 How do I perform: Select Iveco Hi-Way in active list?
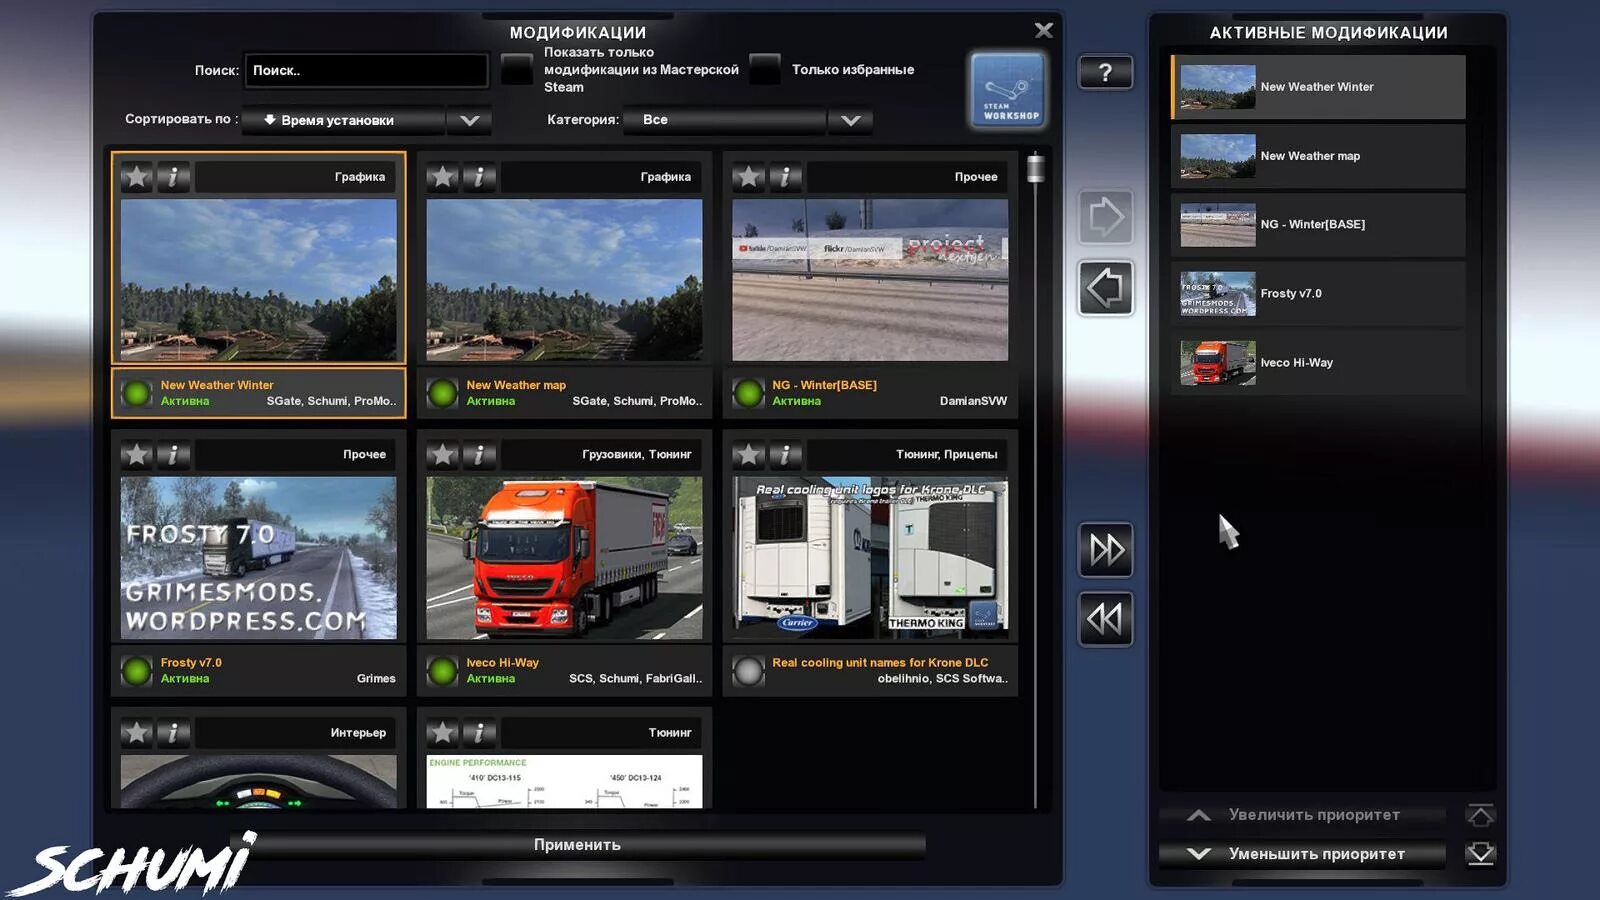coord(1318,363)
